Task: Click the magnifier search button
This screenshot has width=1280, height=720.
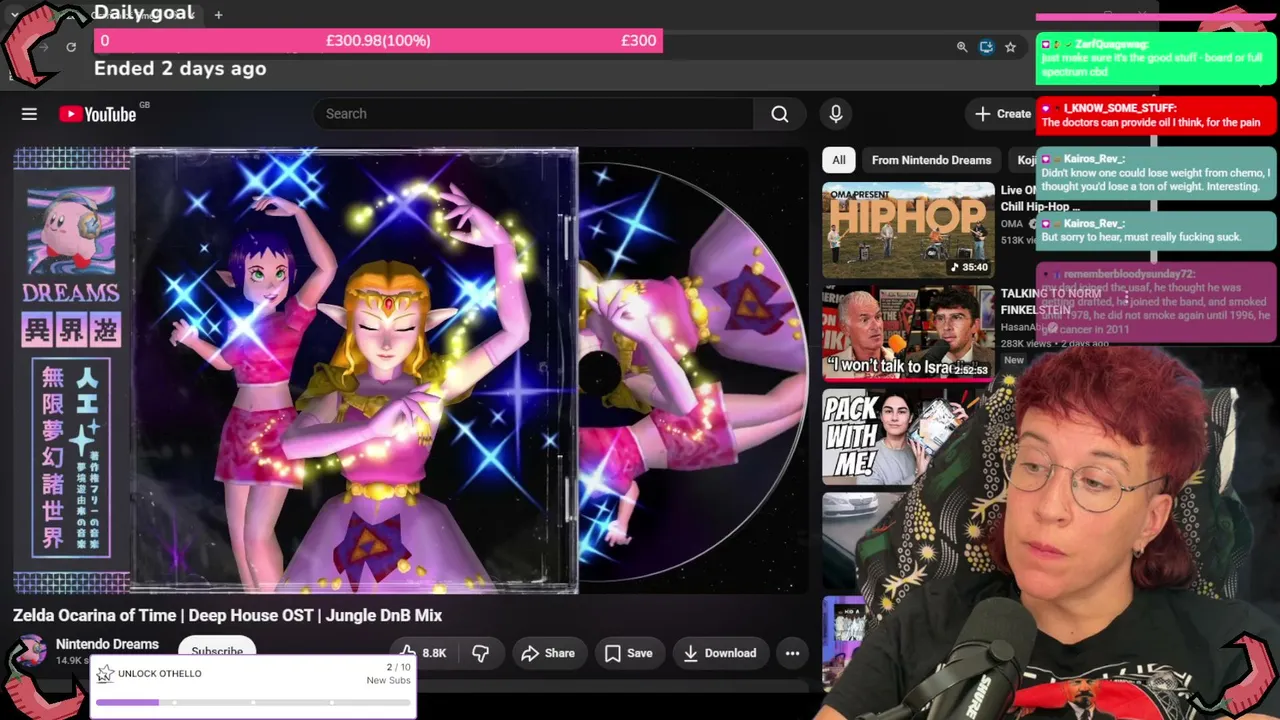Action: [x=780, y=114]
